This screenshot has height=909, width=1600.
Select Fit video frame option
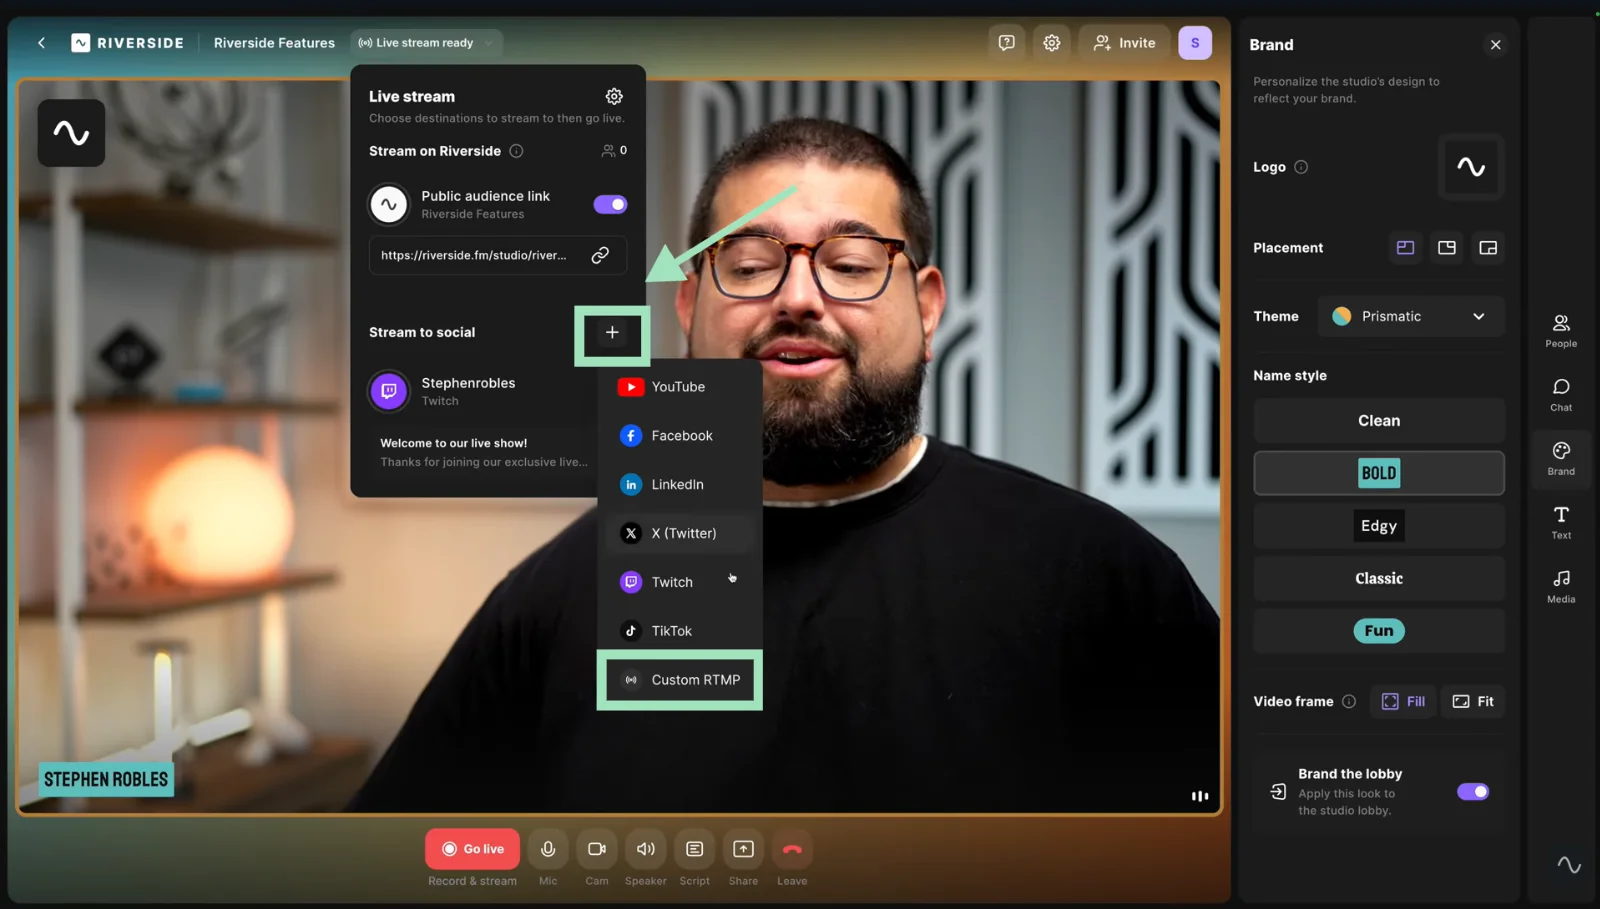(x=1473, y=702)
